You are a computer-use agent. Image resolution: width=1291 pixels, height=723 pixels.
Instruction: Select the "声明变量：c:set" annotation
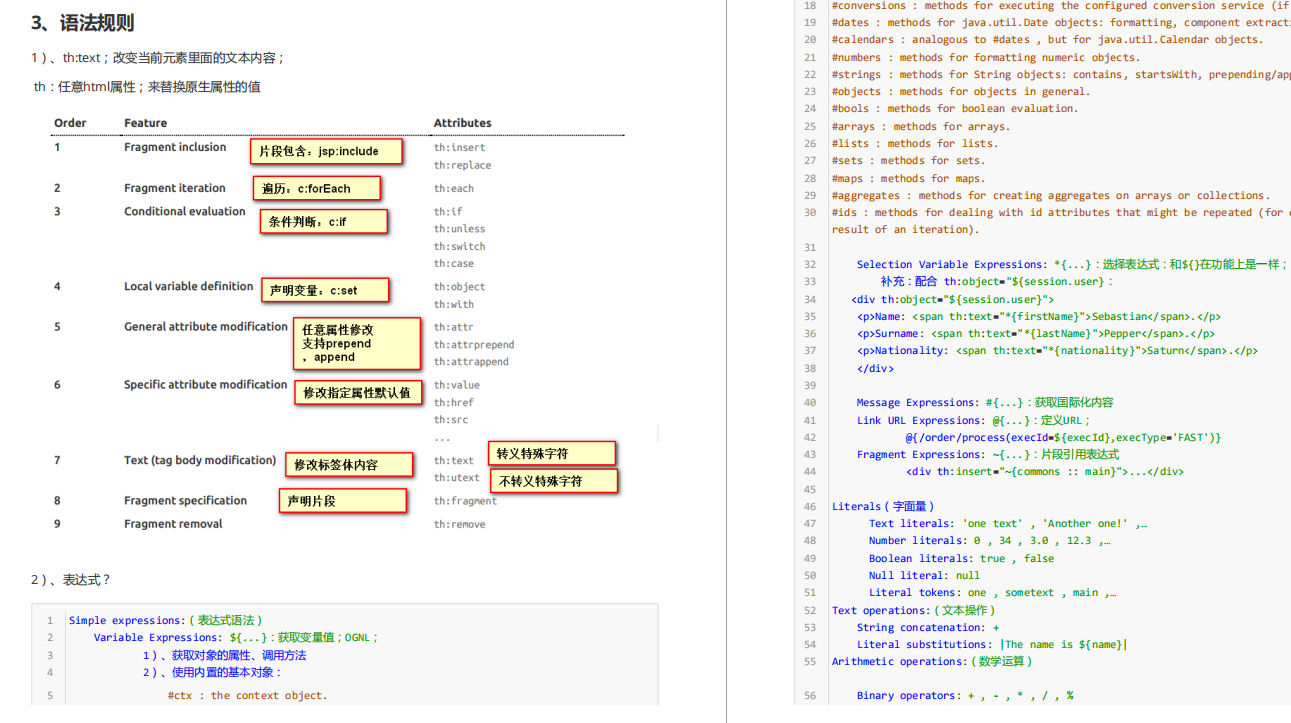[x=325, y=289]
